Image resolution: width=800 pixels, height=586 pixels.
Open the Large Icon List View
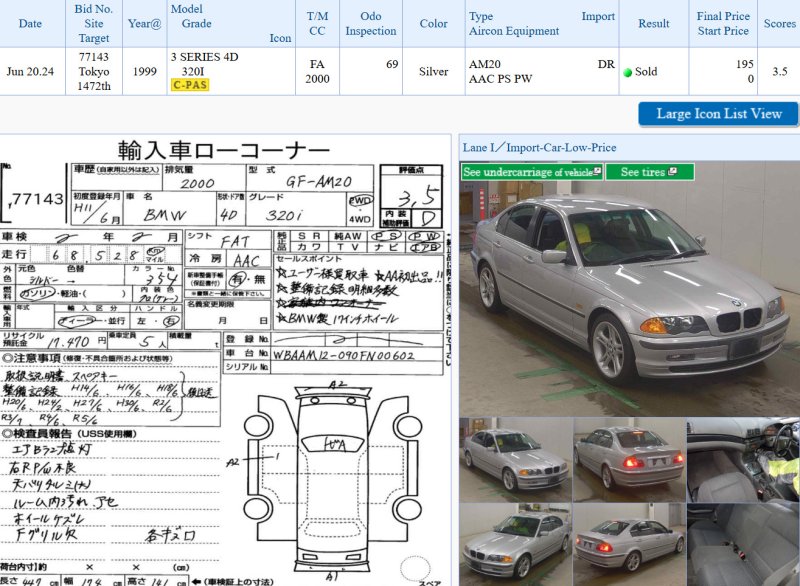click(x=718, y=114)
